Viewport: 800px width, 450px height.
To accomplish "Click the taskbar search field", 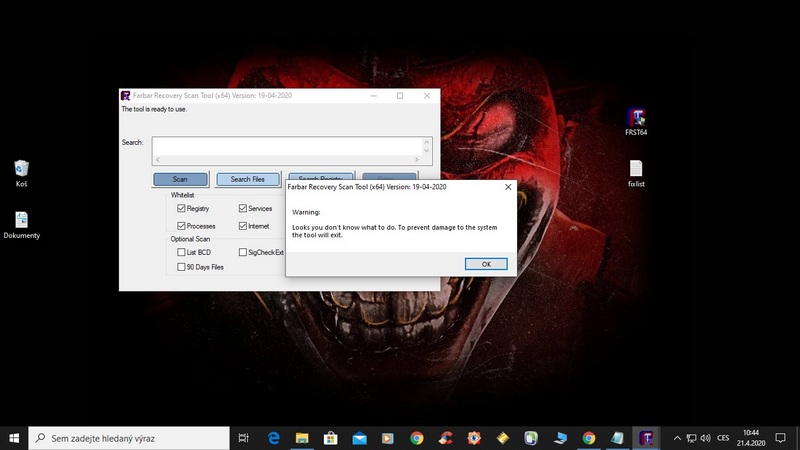I will 129,438.
